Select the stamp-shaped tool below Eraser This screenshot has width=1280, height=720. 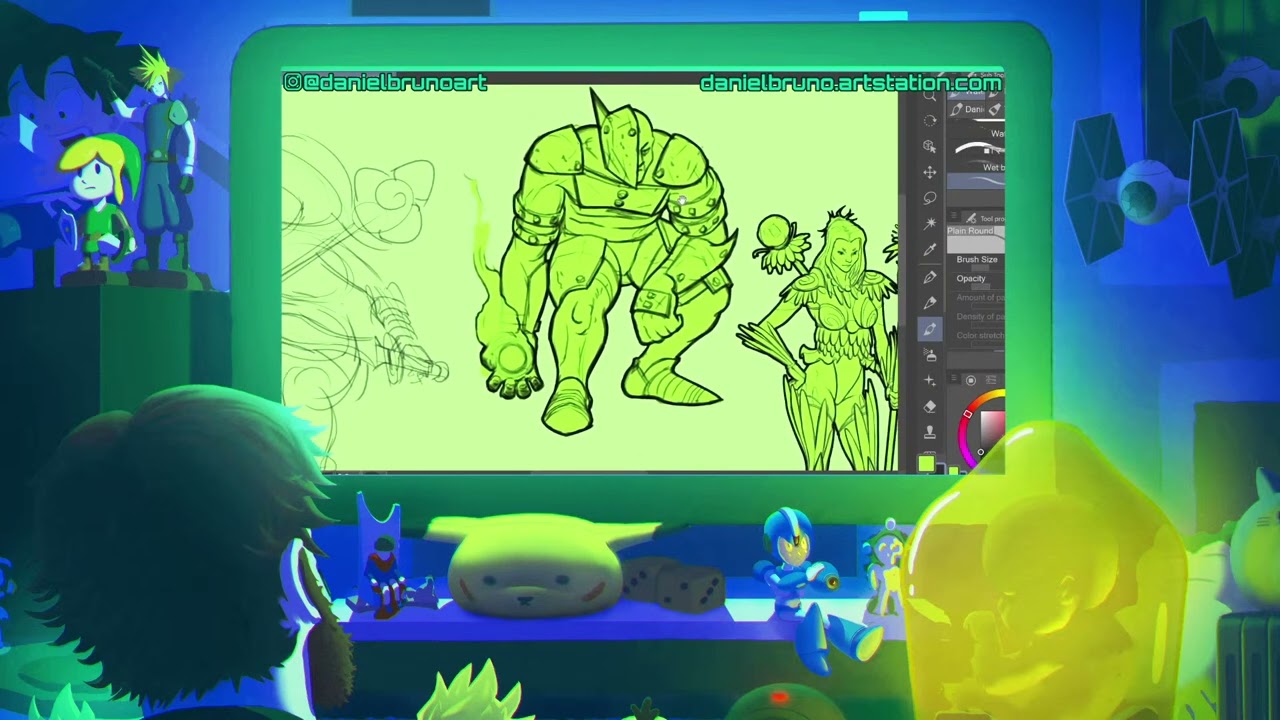coord(930,432)
